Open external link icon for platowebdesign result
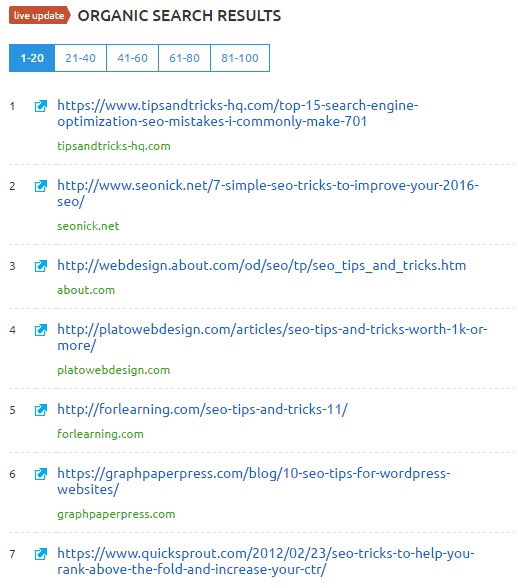The image size is (518, 588). pos(41,330)
